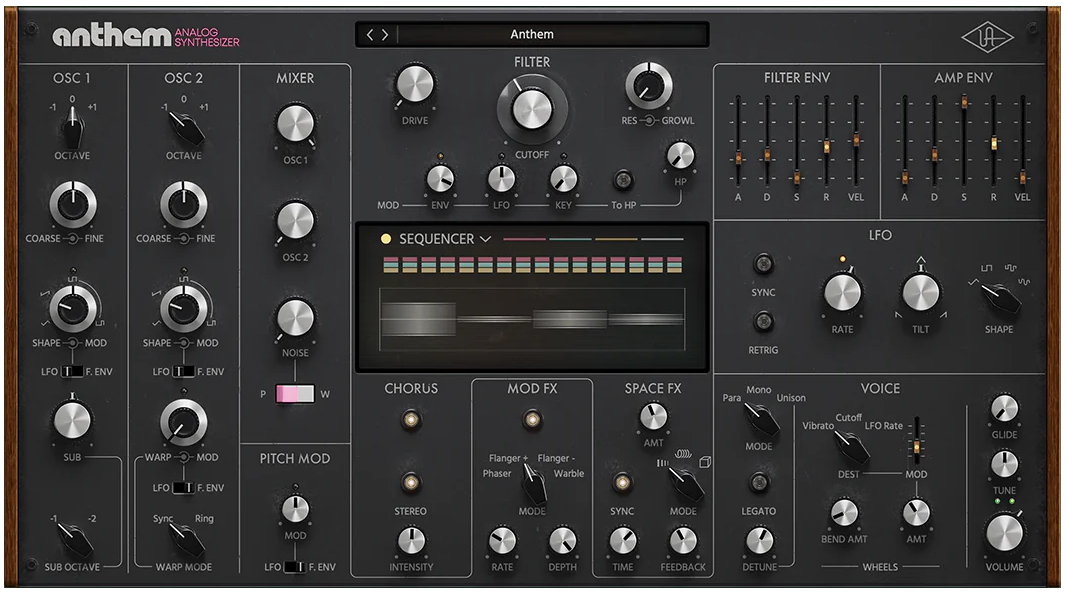Click the filter mod ENV knob
The height and width of the screenshot is (592, 1066).
(x=440, y=179)
